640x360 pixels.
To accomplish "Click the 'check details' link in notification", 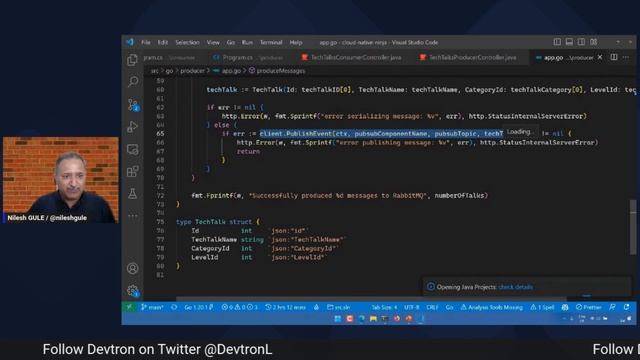I will click(516, 287).
